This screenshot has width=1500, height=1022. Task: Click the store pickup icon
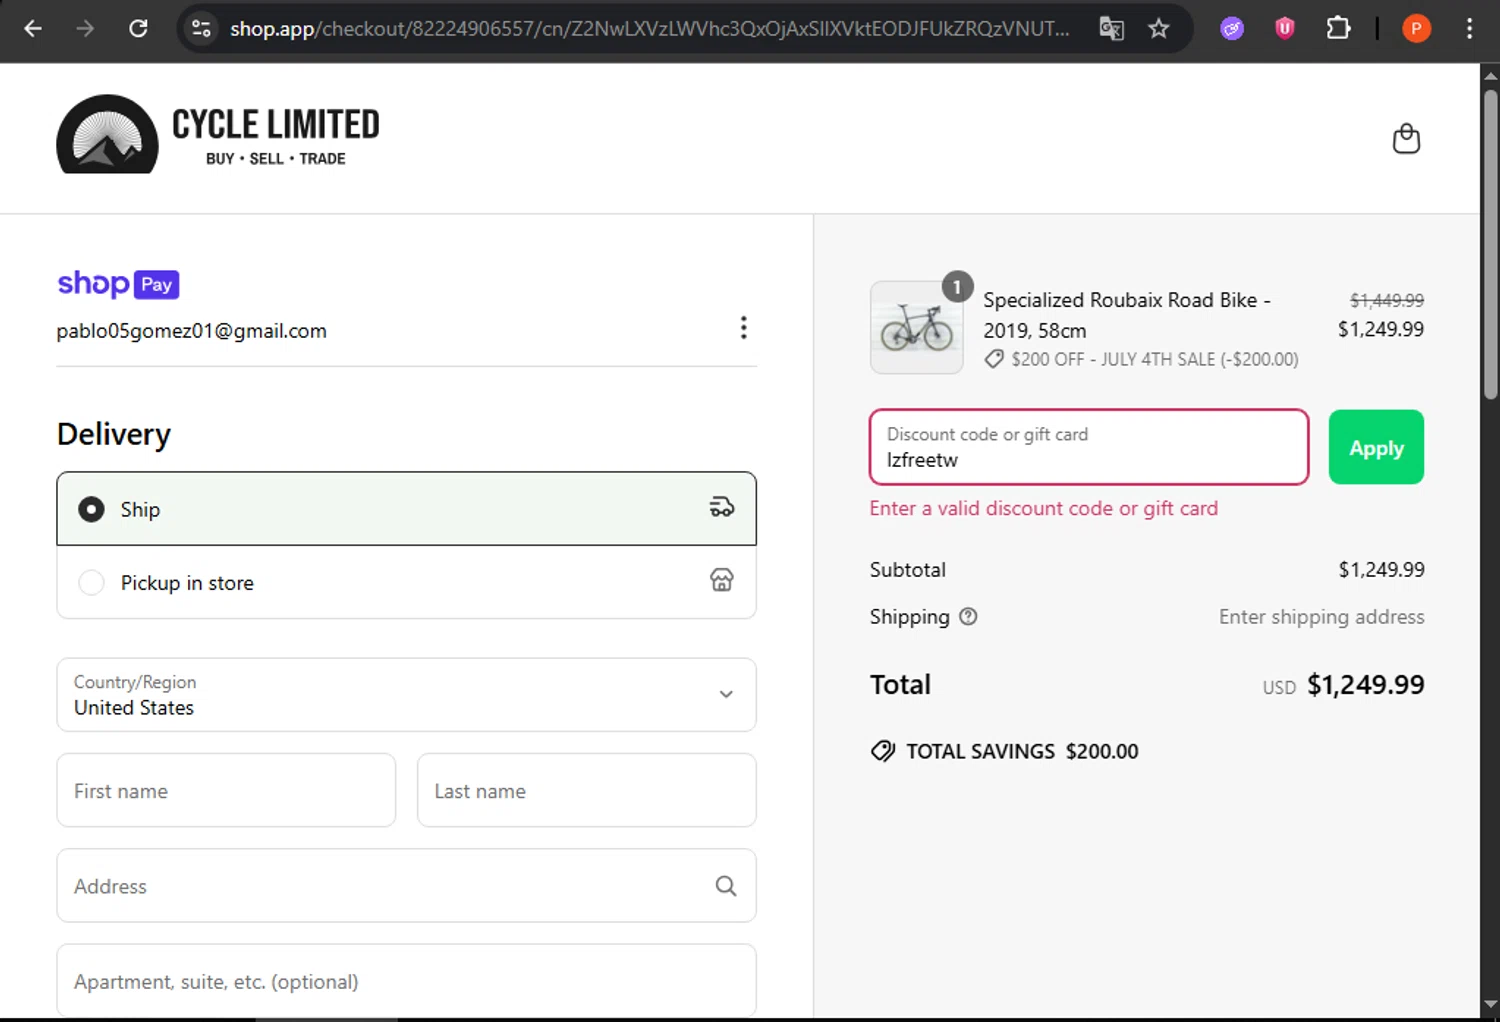[722, 580]
